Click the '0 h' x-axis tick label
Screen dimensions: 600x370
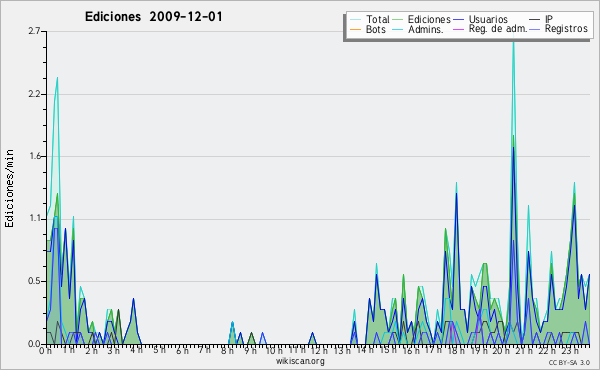pos(45,351)
